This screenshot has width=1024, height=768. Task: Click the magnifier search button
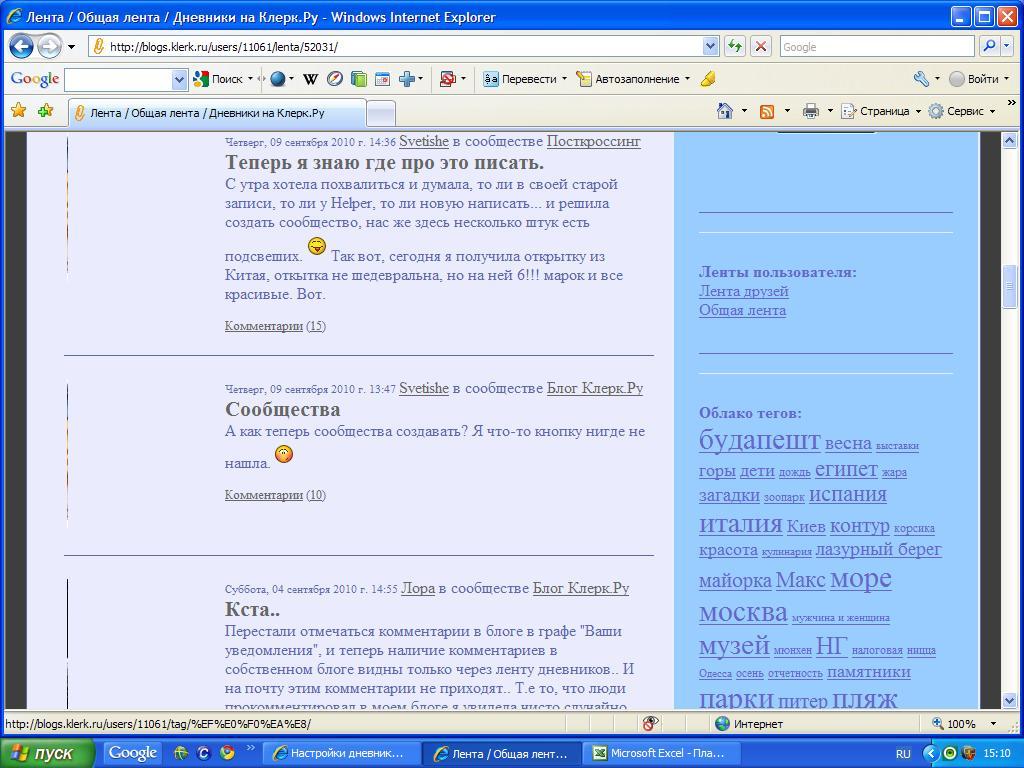[989, 46]
